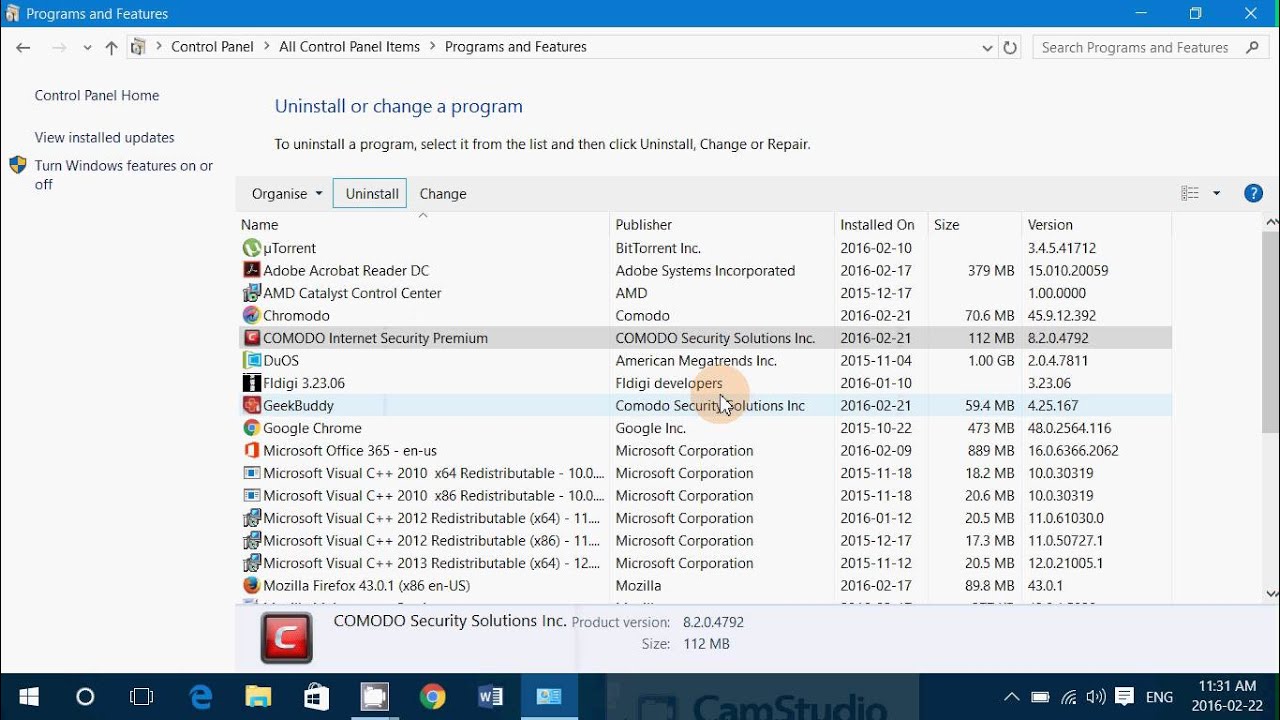
Task: Open File Explorer from the taskbar
Action: [259, 697]
